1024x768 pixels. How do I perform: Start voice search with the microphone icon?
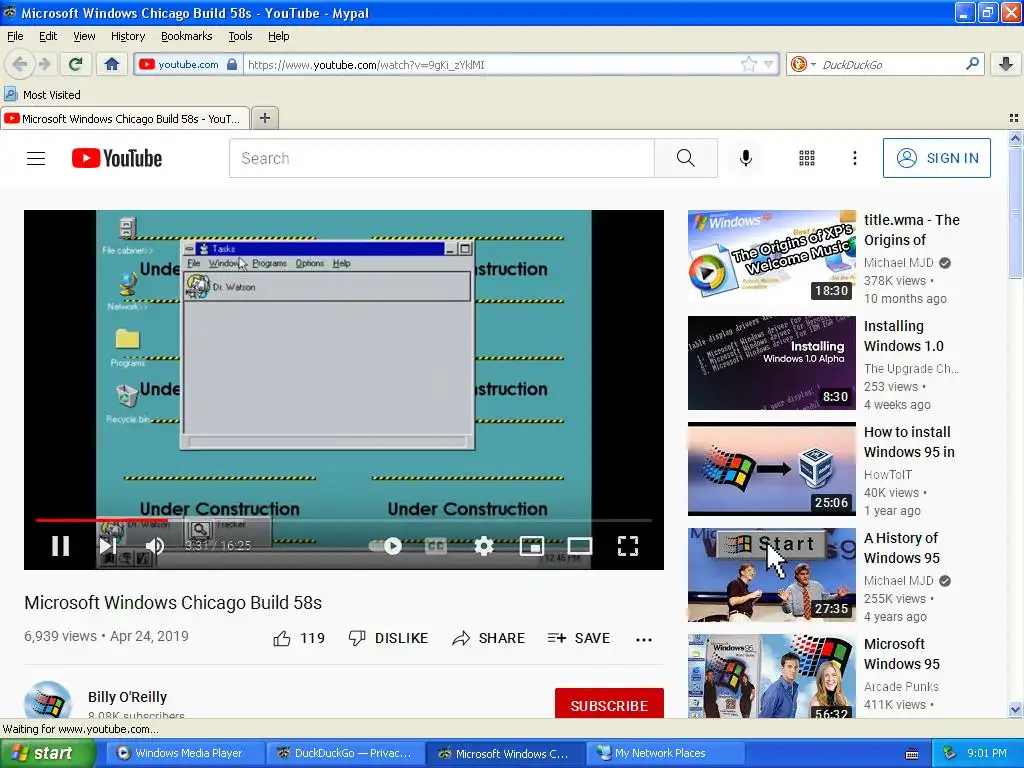point(746,158)
